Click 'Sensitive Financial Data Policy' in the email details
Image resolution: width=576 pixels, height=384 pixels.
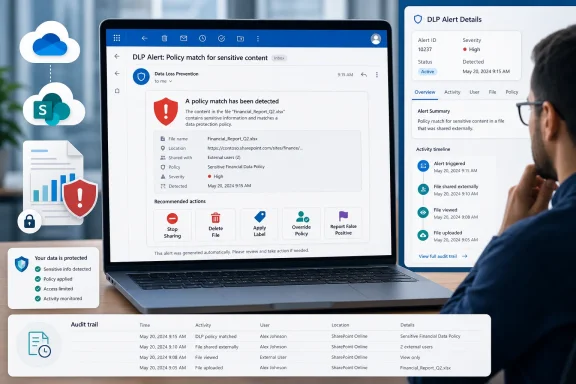tap(236, 167)
